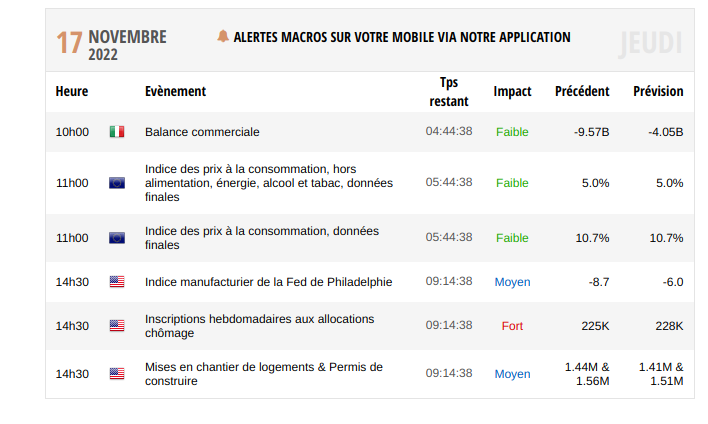Select the Indice manufacturier de la Fed event
The width and height of the screenshot is (708, 424).
coord(268,282)
